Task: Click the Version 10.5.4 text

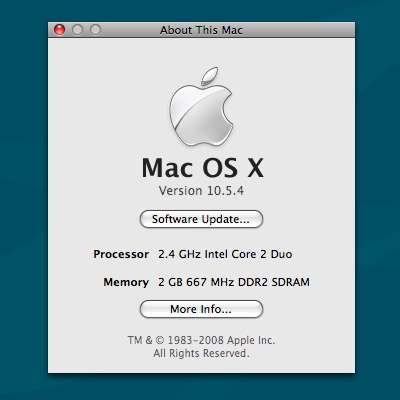Action: (x=201, y=191)
